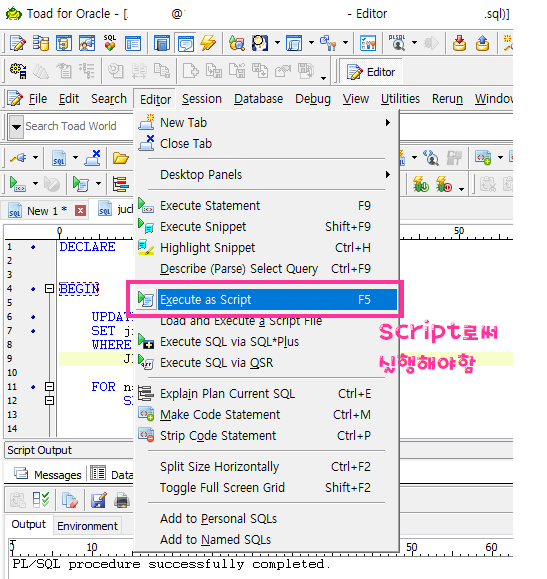Select Add to Personal SQLs
This screenshot has width=547, height=579.
click(x=266, y=519)
